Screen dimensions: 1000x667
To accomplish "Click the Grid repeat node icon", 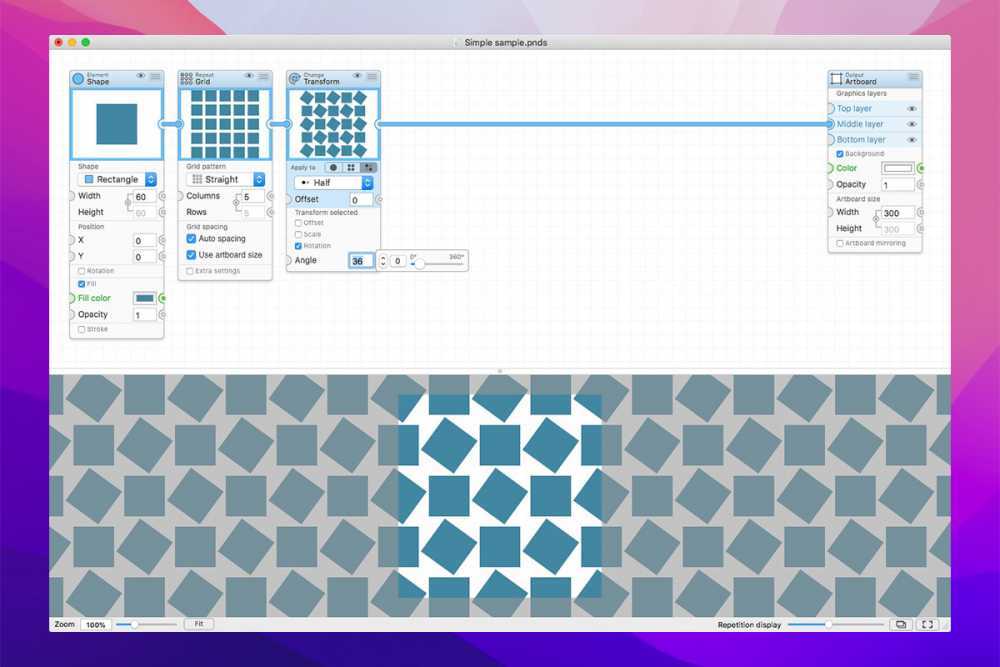I will click(x=184, y=76).
